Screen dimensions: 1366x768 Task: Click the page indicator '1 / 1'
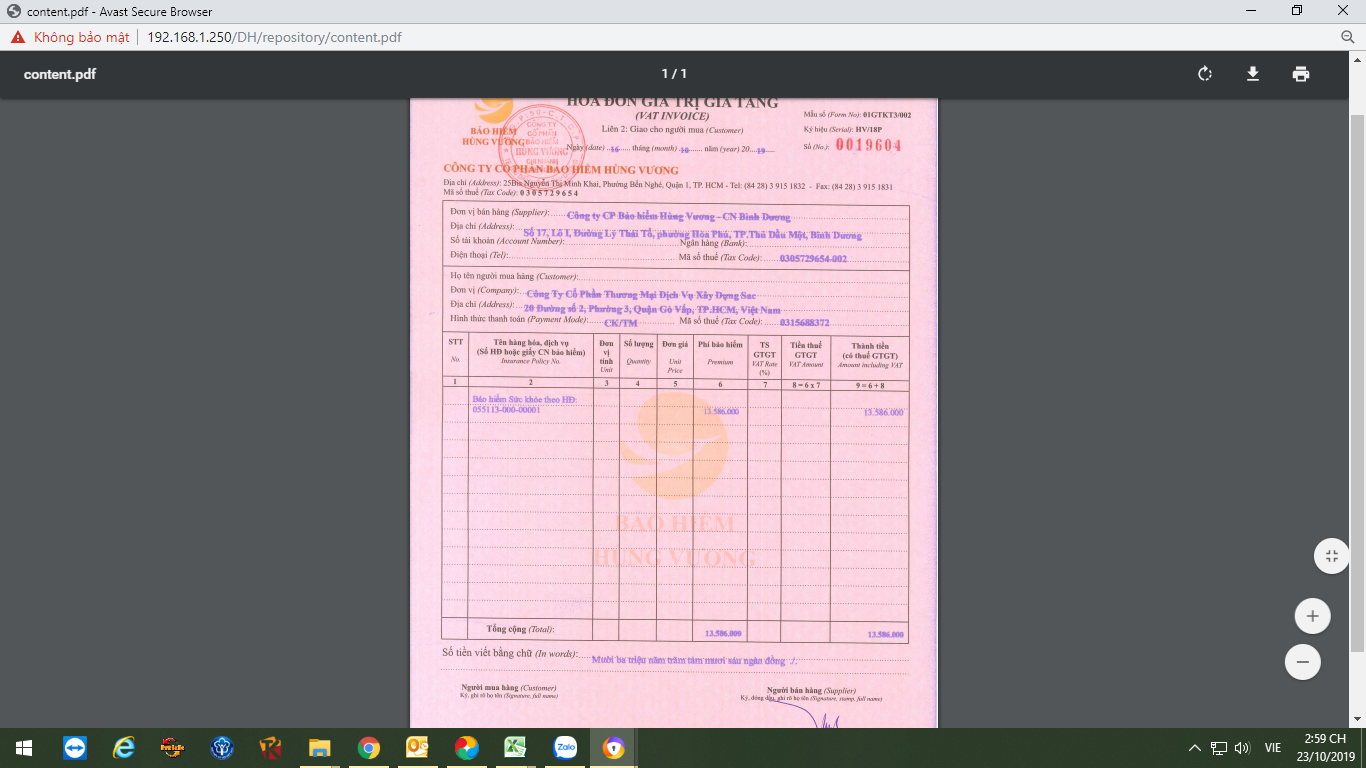(674, 74)
